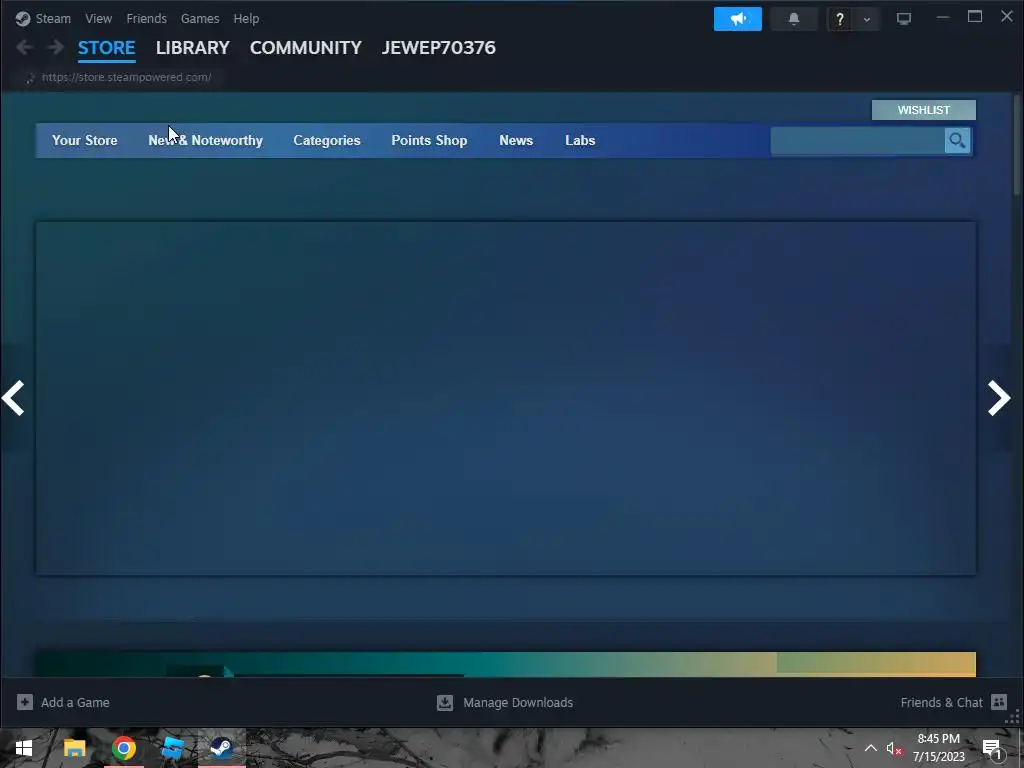
Task: Switch to Big Picture mode monitor icon
Action: coord(903,19)
